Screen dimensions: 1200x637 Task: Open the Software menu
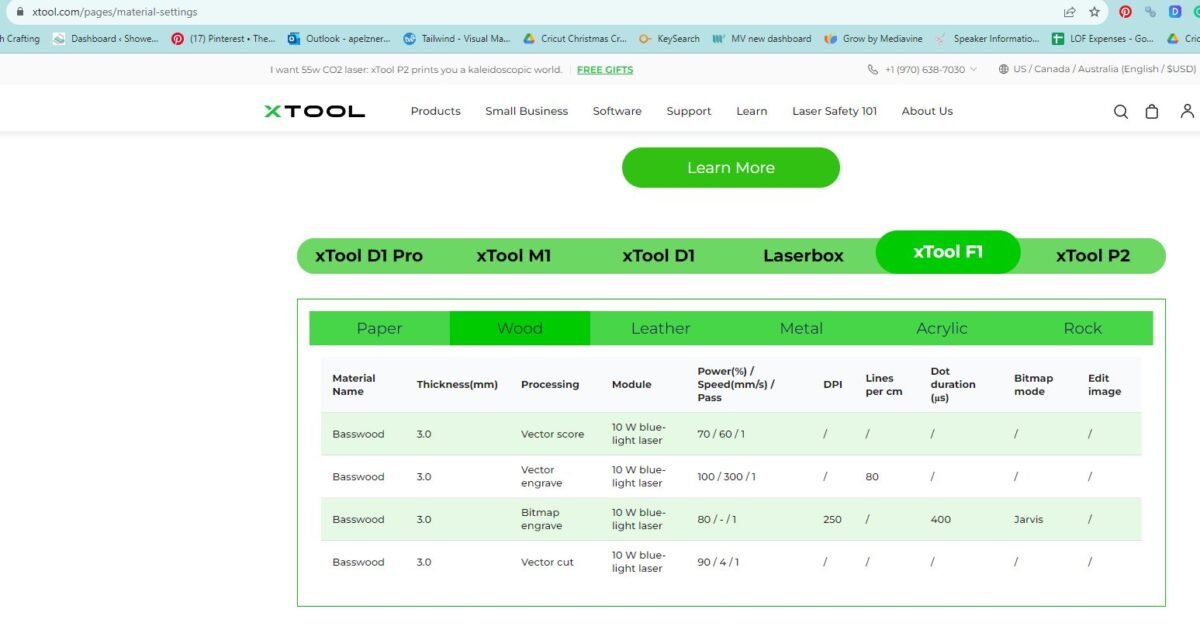(x=617, y=111)
